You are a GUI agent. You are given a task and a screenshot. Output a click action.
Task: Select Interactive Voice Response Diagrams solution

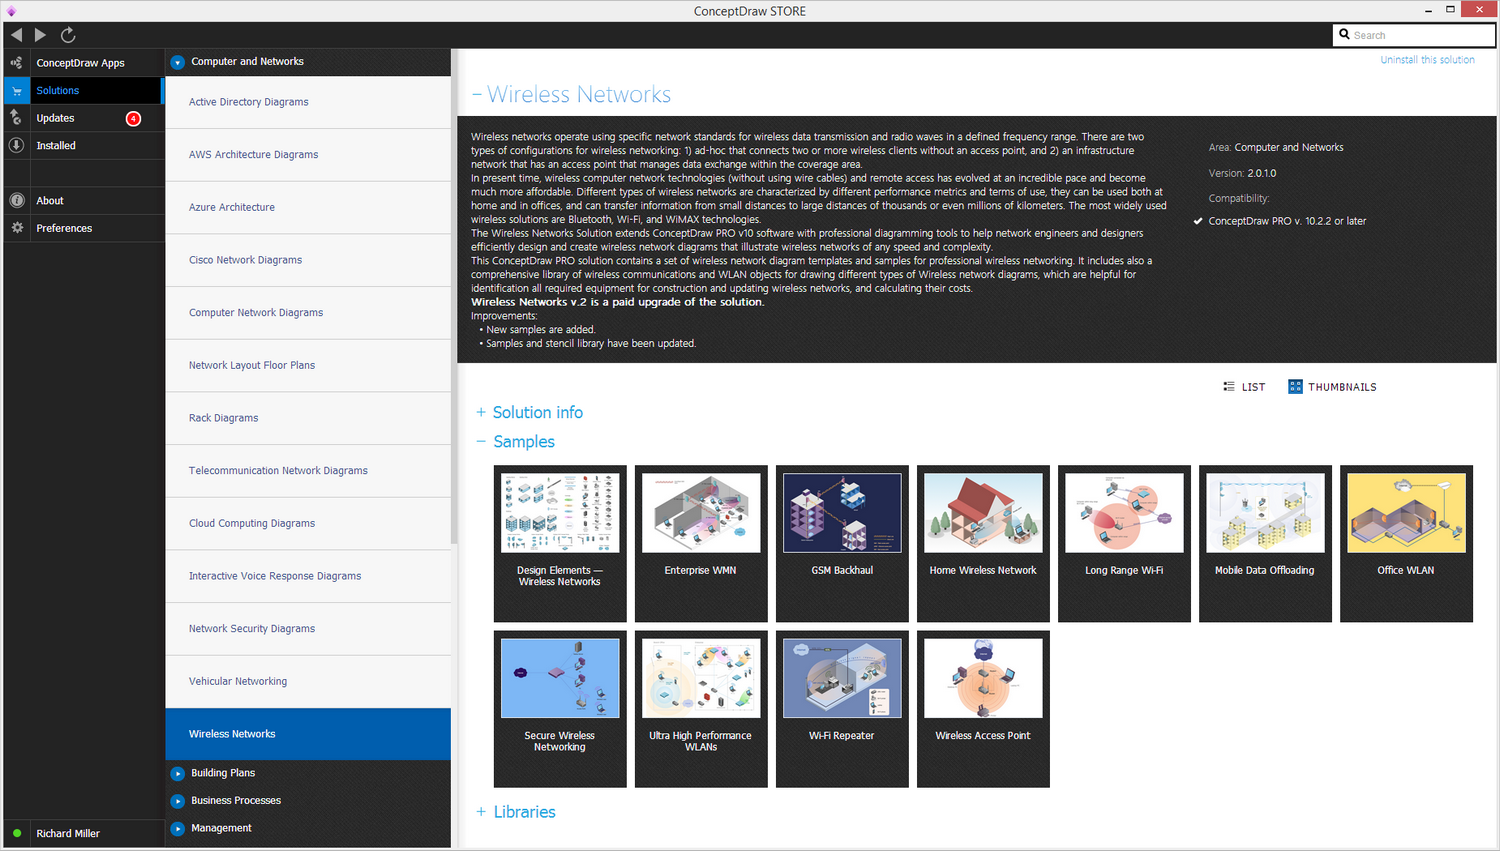pos(308,576)
